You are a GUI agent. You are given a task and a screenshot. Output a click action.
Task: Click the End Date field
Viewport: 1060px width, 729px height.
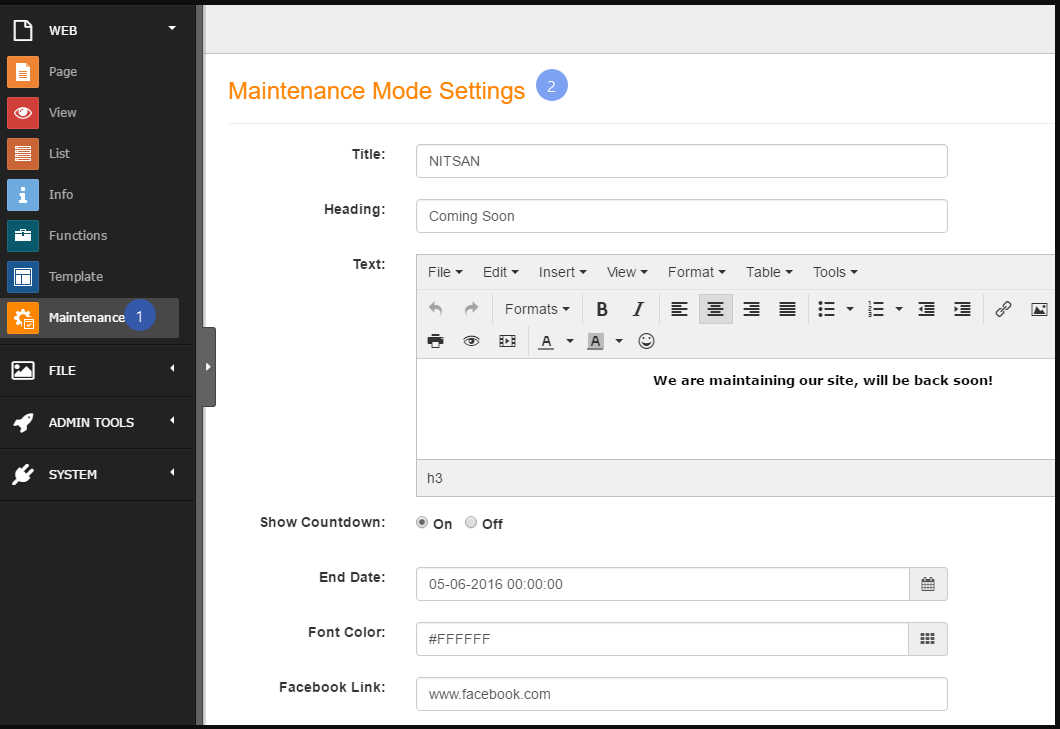pyautogui.click(x=662, y=584)
